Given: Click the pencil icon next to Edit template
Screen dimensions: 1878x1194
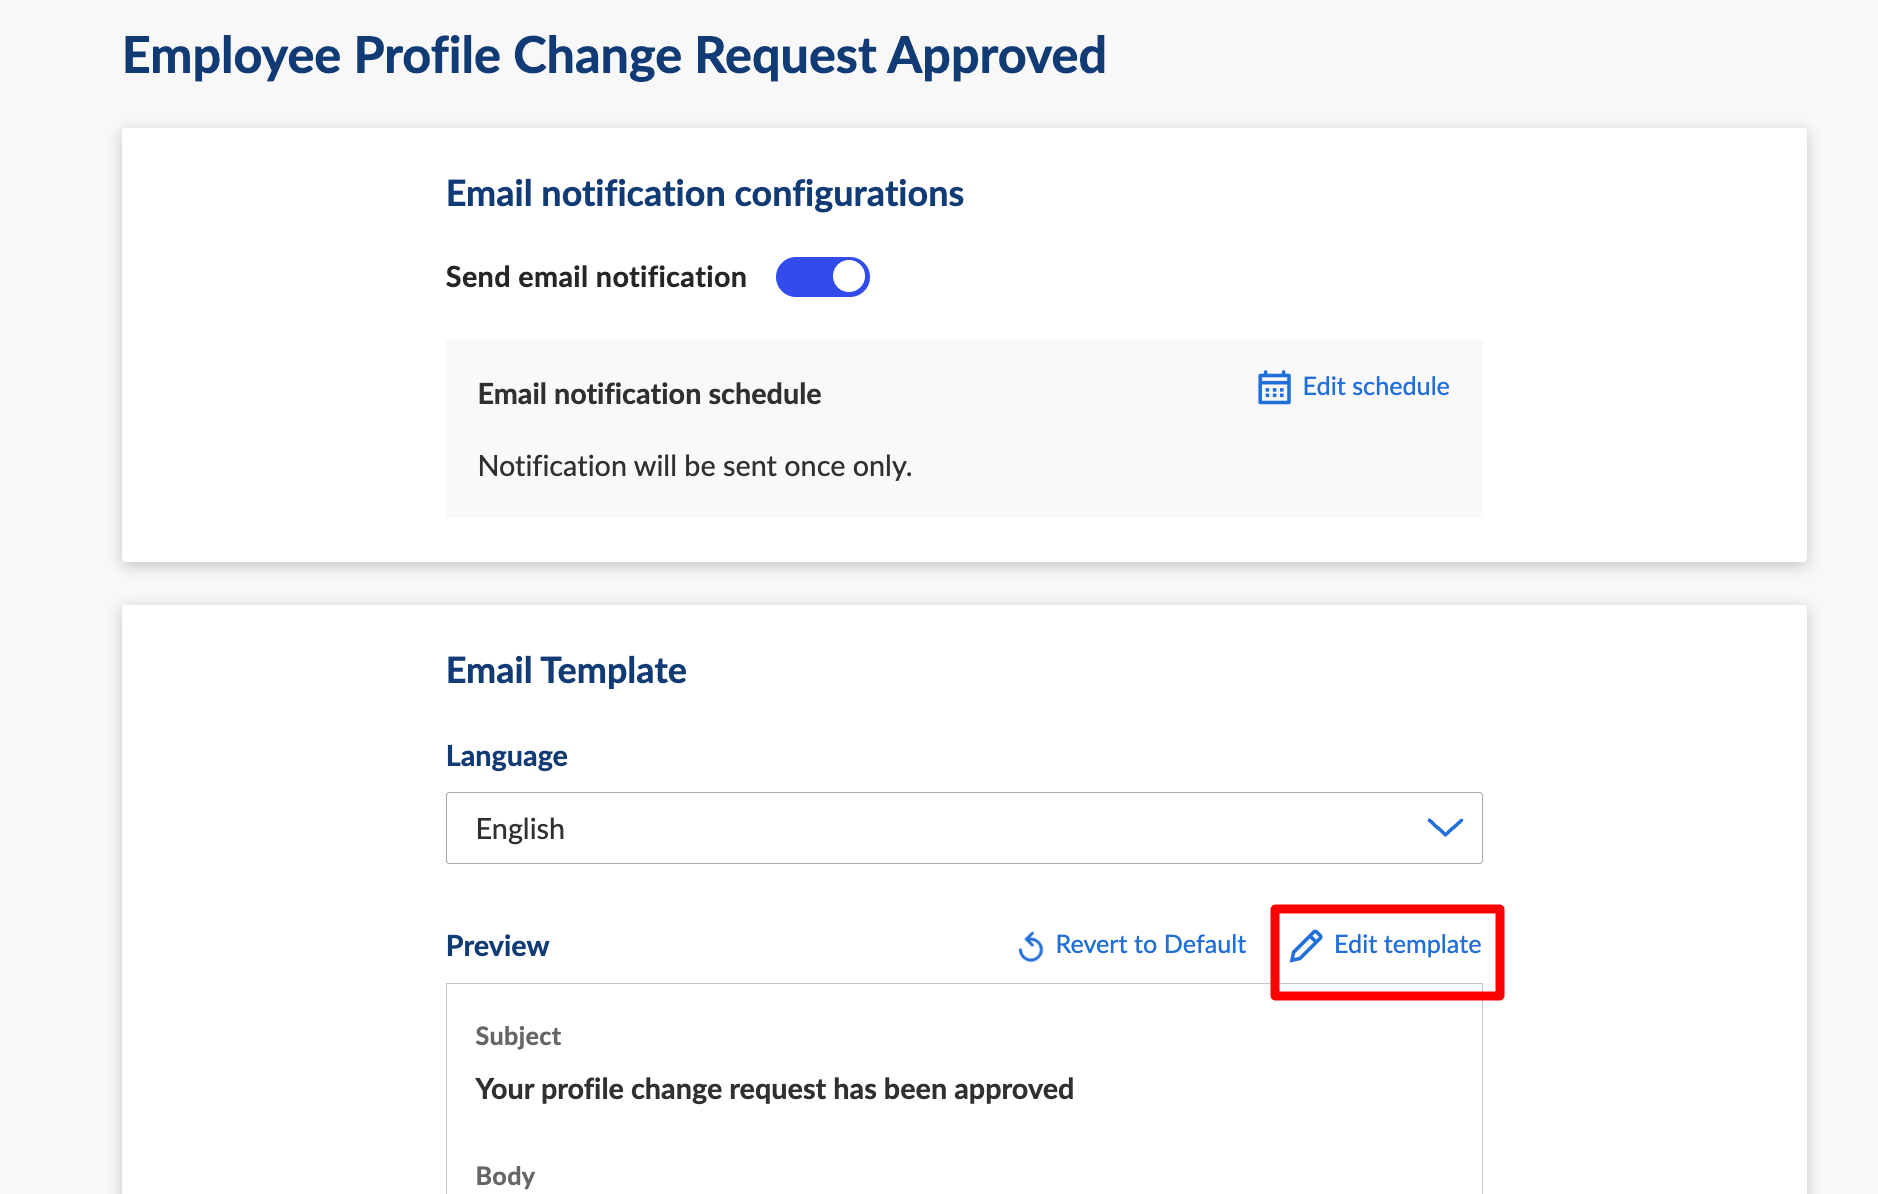Looking at the screenshot, I should point(1306,945).
